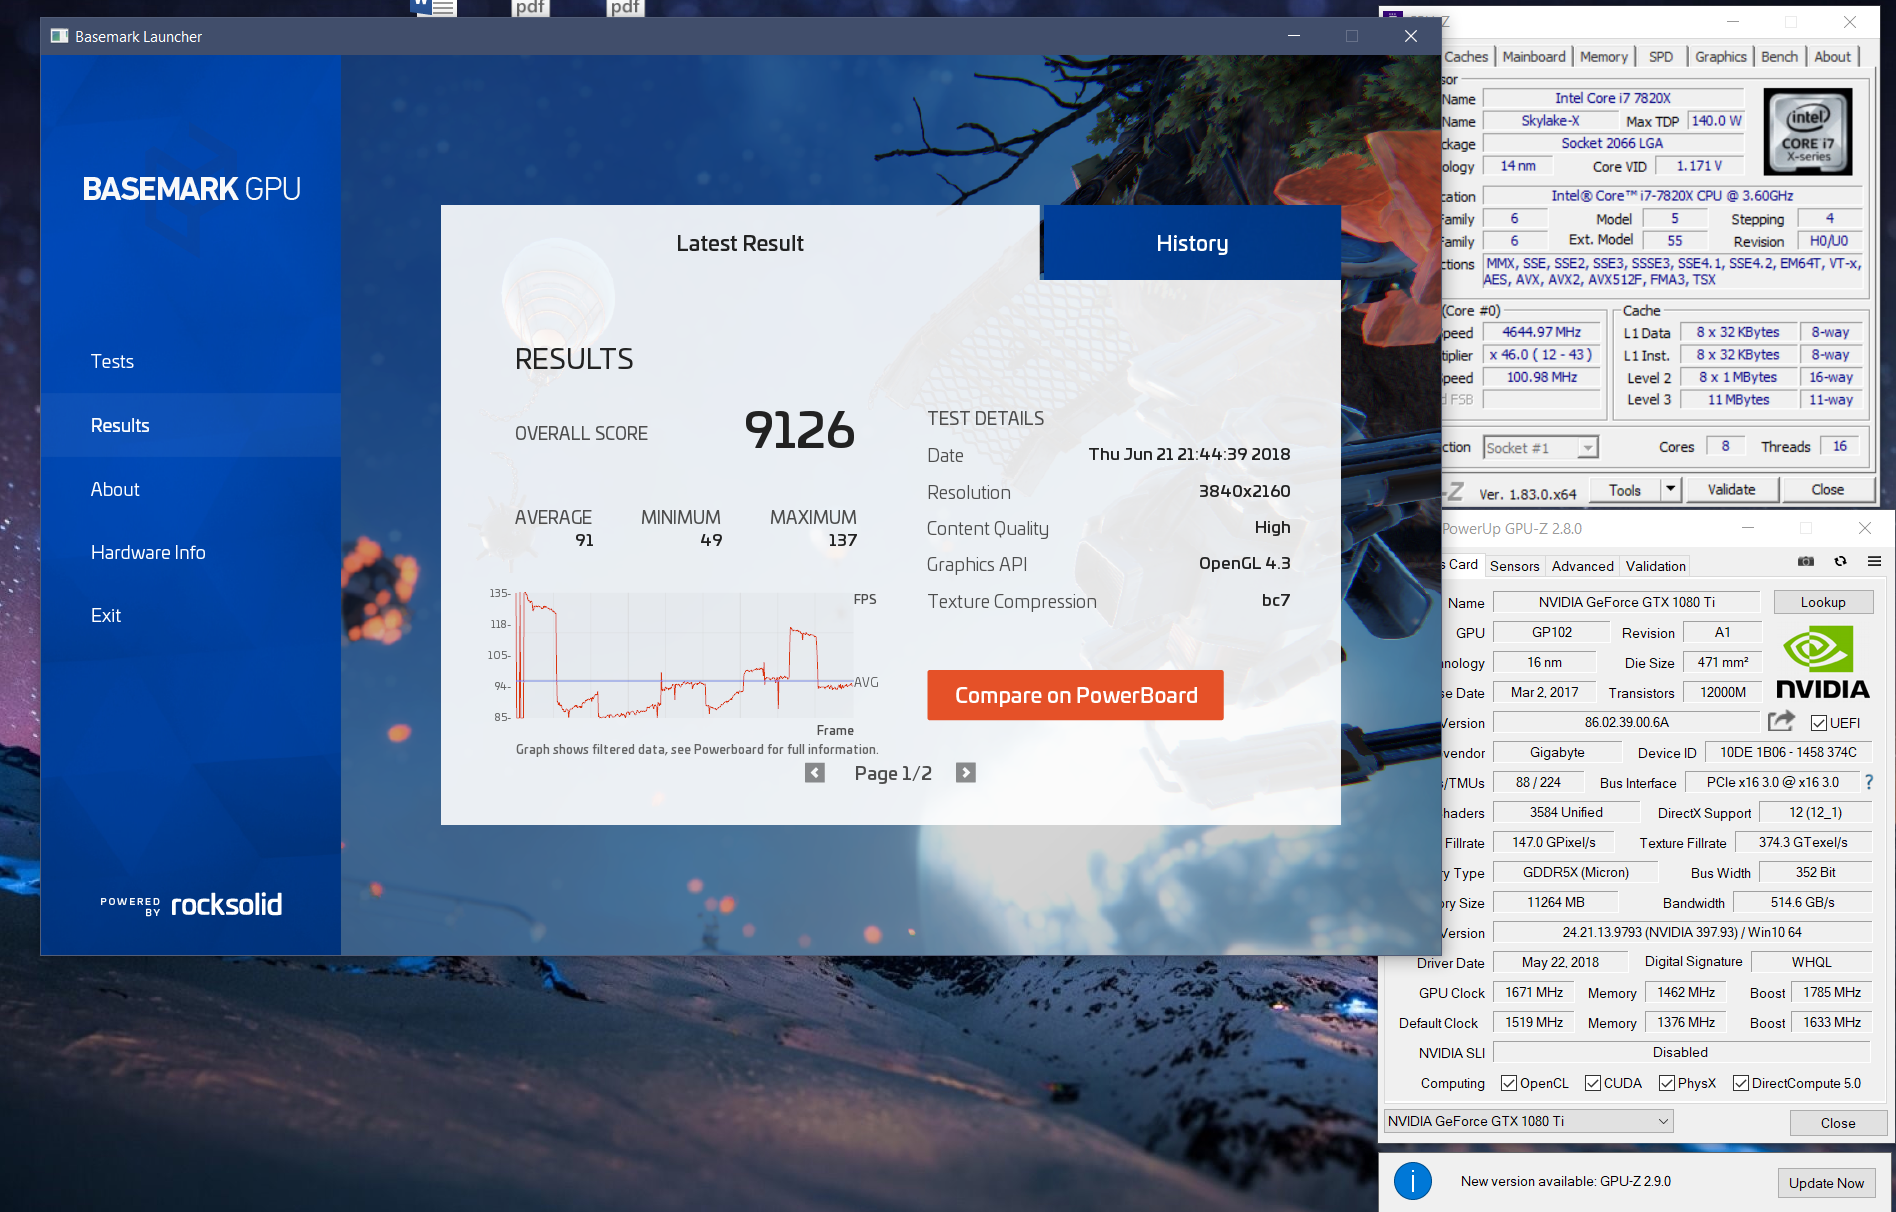1896x1212 pixels.
Task: Toggle the CUDA checkbox
Action: point(1592,1083)
